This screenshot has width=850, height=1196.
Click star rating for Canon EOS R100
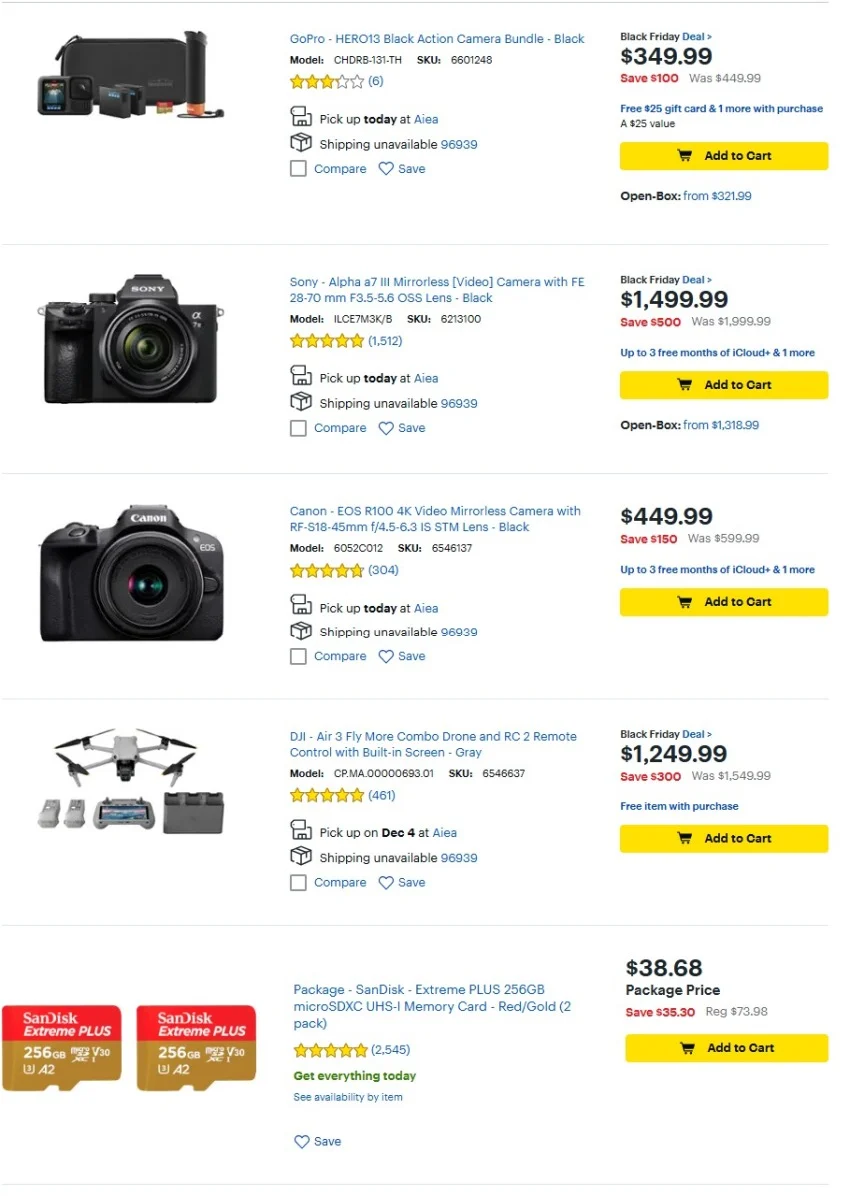pos(327,571)
